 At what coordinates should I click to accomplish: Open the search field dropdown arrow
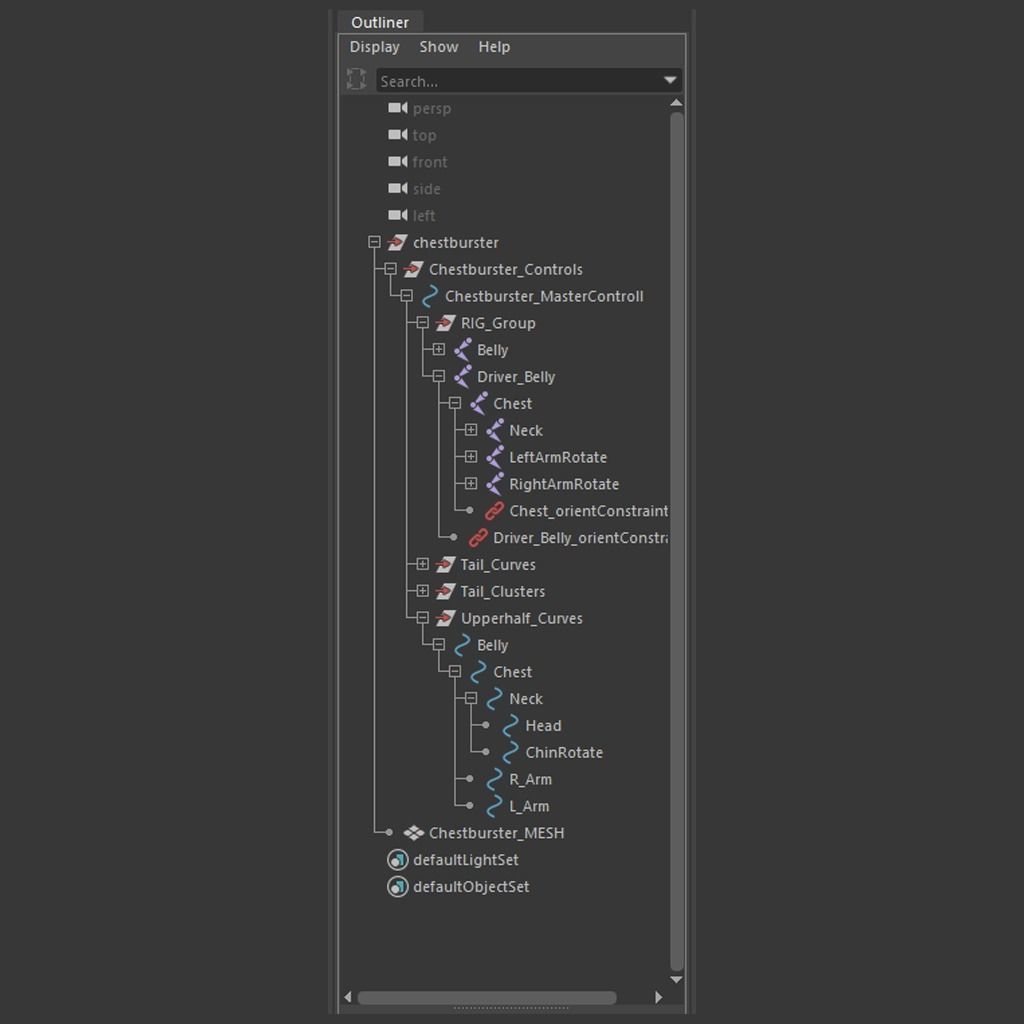pos(670,80)
